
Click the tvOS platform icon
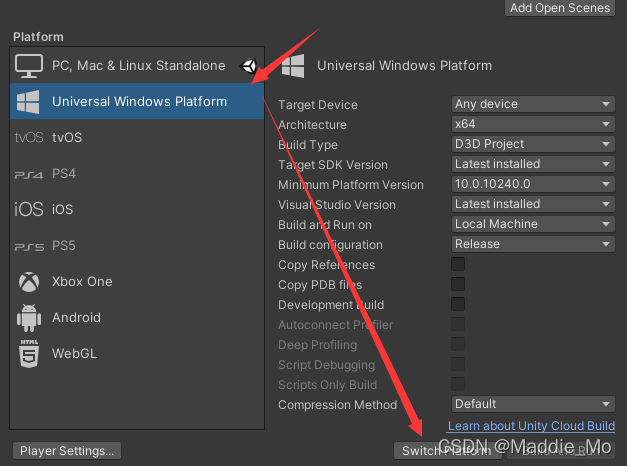click(29, 138)
